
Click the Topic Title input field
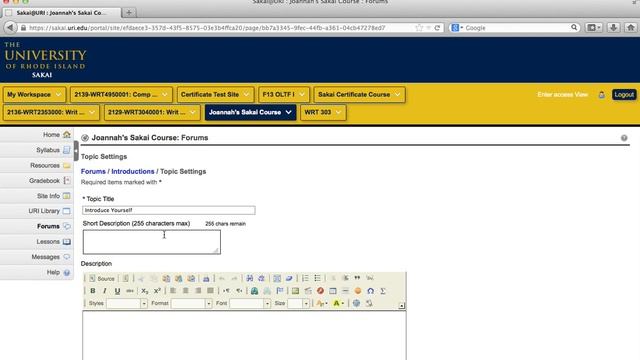169,210
